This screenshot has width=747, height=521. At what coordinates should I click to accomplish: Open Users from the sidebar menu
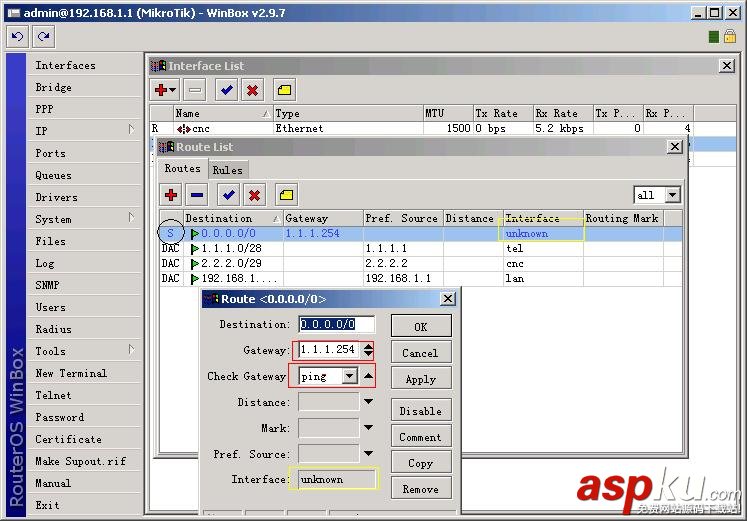(84, 307)
